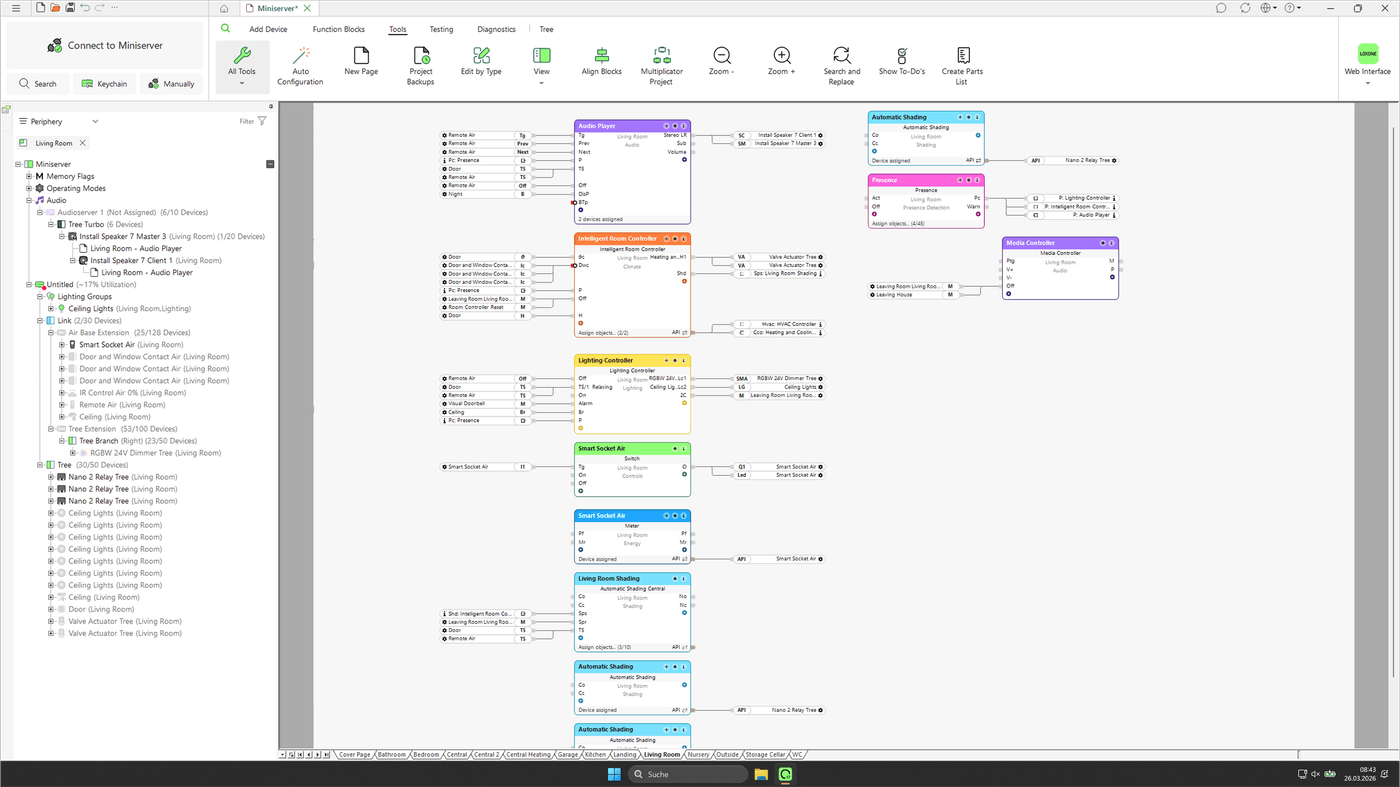Image resolution: width=1400 pixels, height=787 pixels.
Task: Expand Smart Socket Air device node
Action: pos(62,344)
